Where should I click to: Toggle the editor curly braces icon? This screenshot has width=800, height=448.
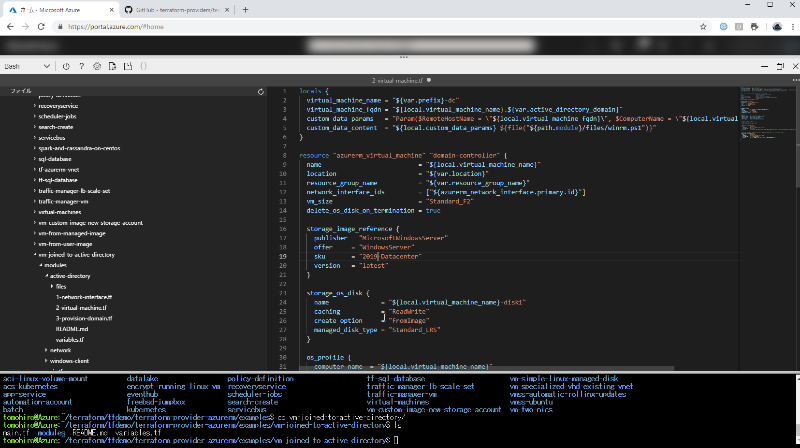(x=143, y=66)
